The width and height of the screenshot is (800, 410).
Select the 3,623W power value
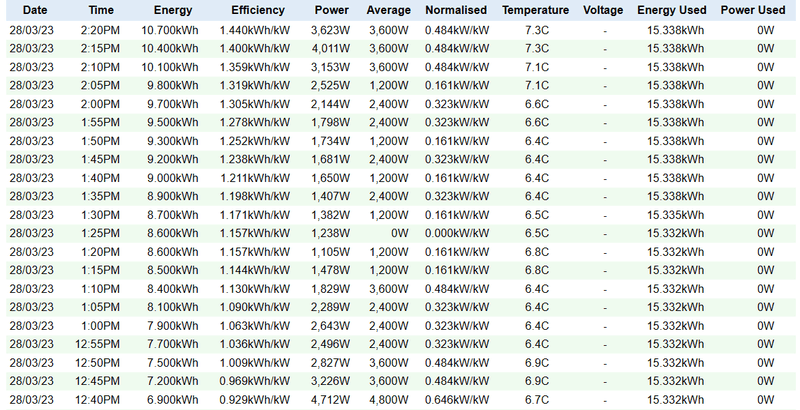click(330, 31)
